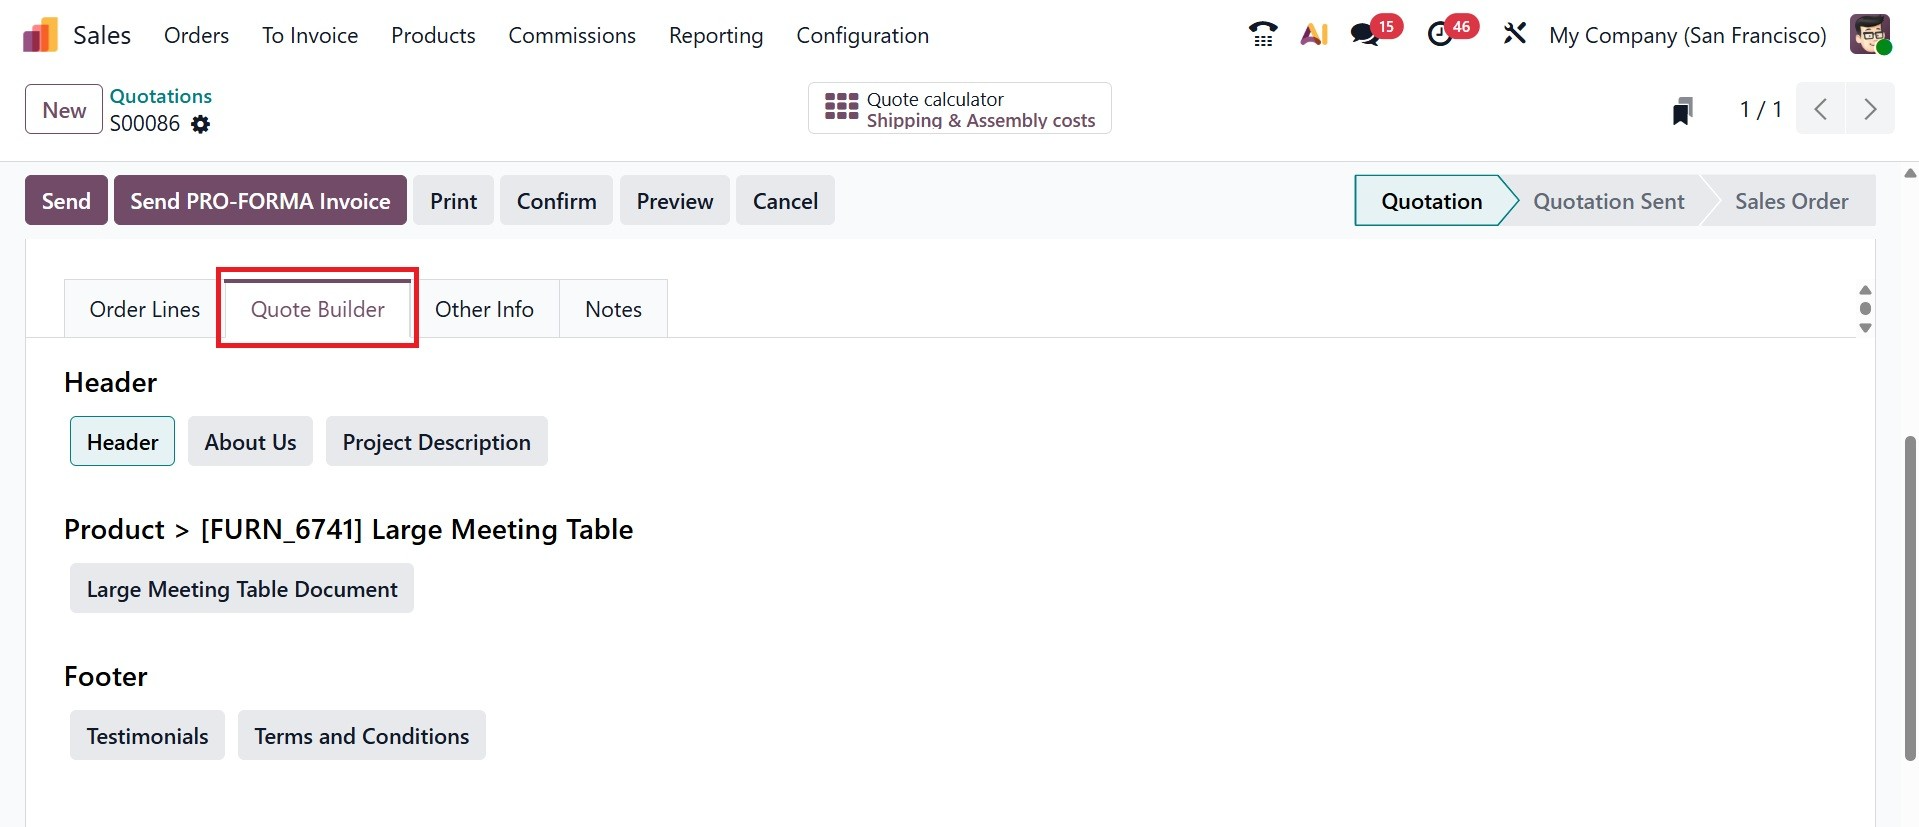Click the Quotation Sent status stage
The height and width of the screenshot is (827, 1919).
pyautogui.click(x=1608, y=201)
